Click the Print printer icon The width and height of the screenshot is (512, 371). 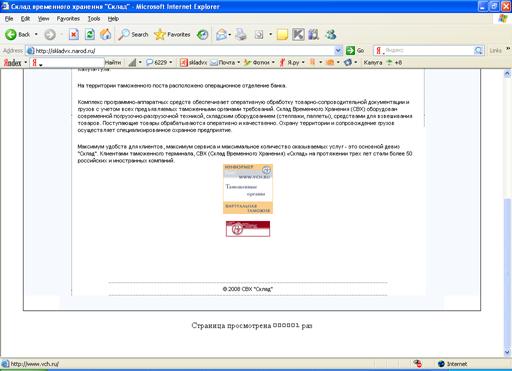(x=241, y=34)
